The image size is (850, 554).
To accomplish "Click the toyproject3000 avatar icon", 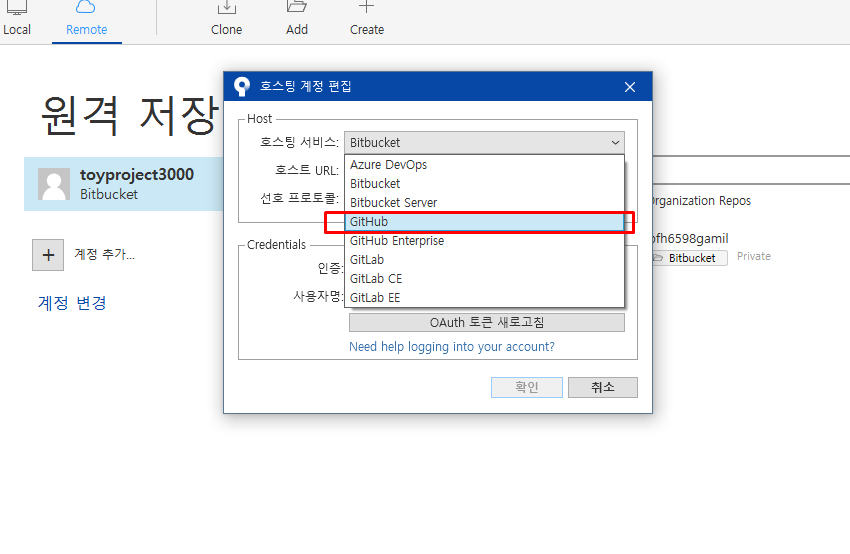I will click(x=54, y=184).
